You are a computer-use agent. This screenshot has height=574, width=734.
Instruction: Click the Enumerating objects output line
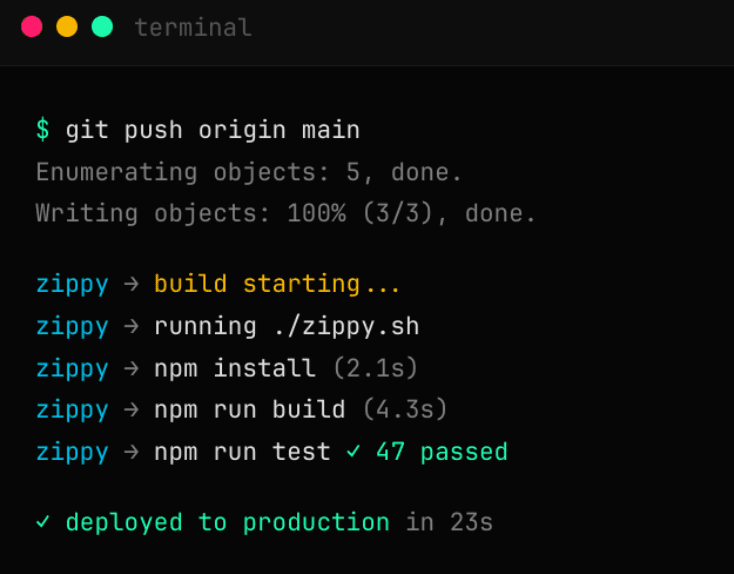pyautogui.click(x=249, y=172)
